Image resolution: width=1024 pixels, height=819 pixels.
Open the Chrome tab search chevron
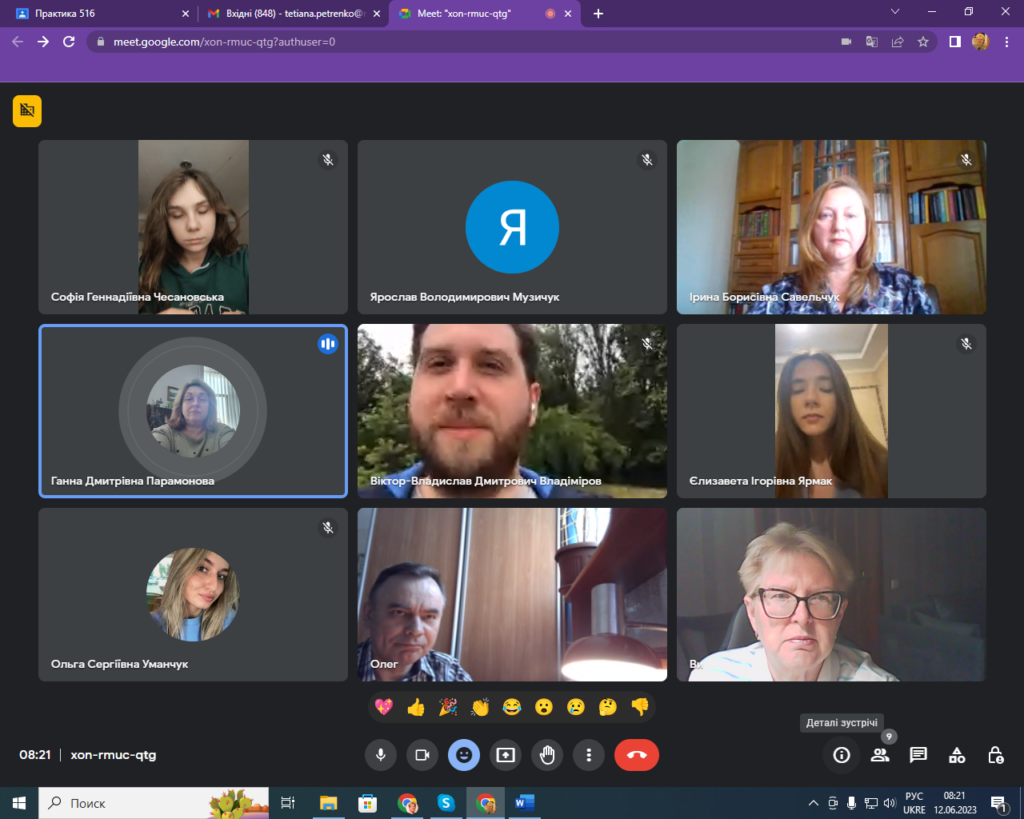point(895,12)
